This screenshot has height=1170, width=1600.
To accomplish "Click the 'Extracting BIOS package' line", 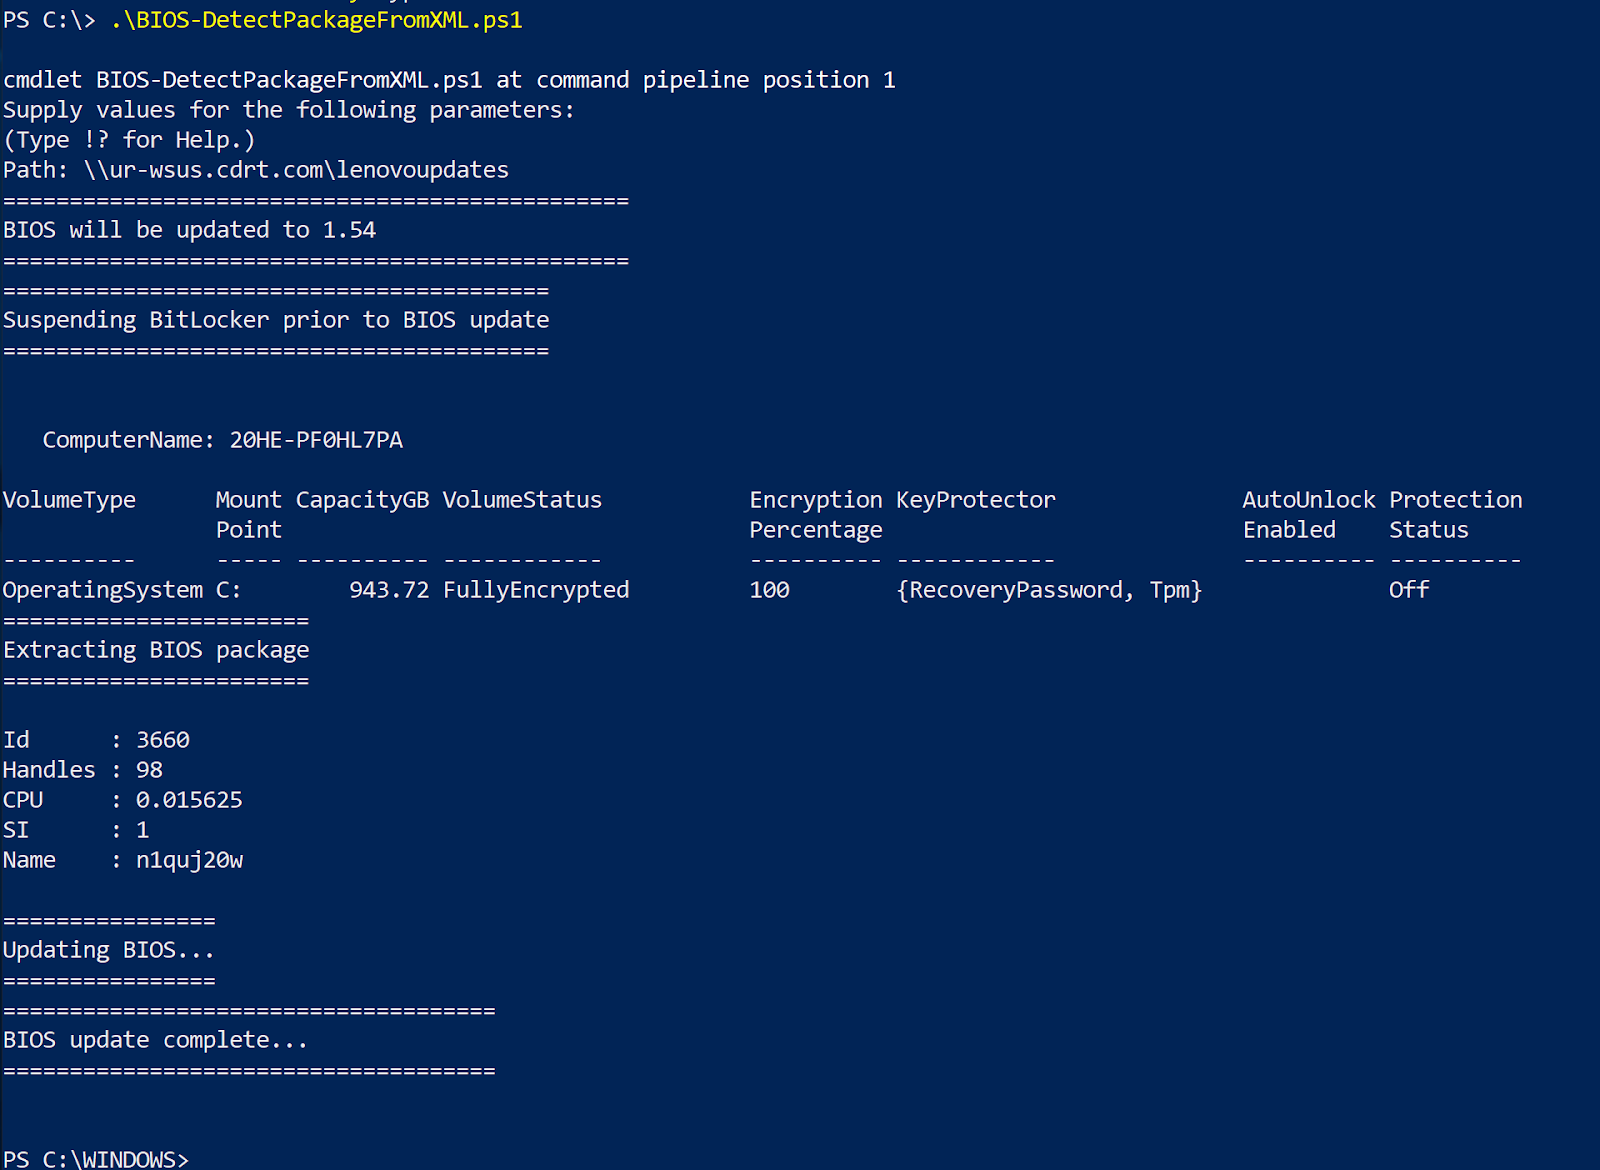I will 156,650.
